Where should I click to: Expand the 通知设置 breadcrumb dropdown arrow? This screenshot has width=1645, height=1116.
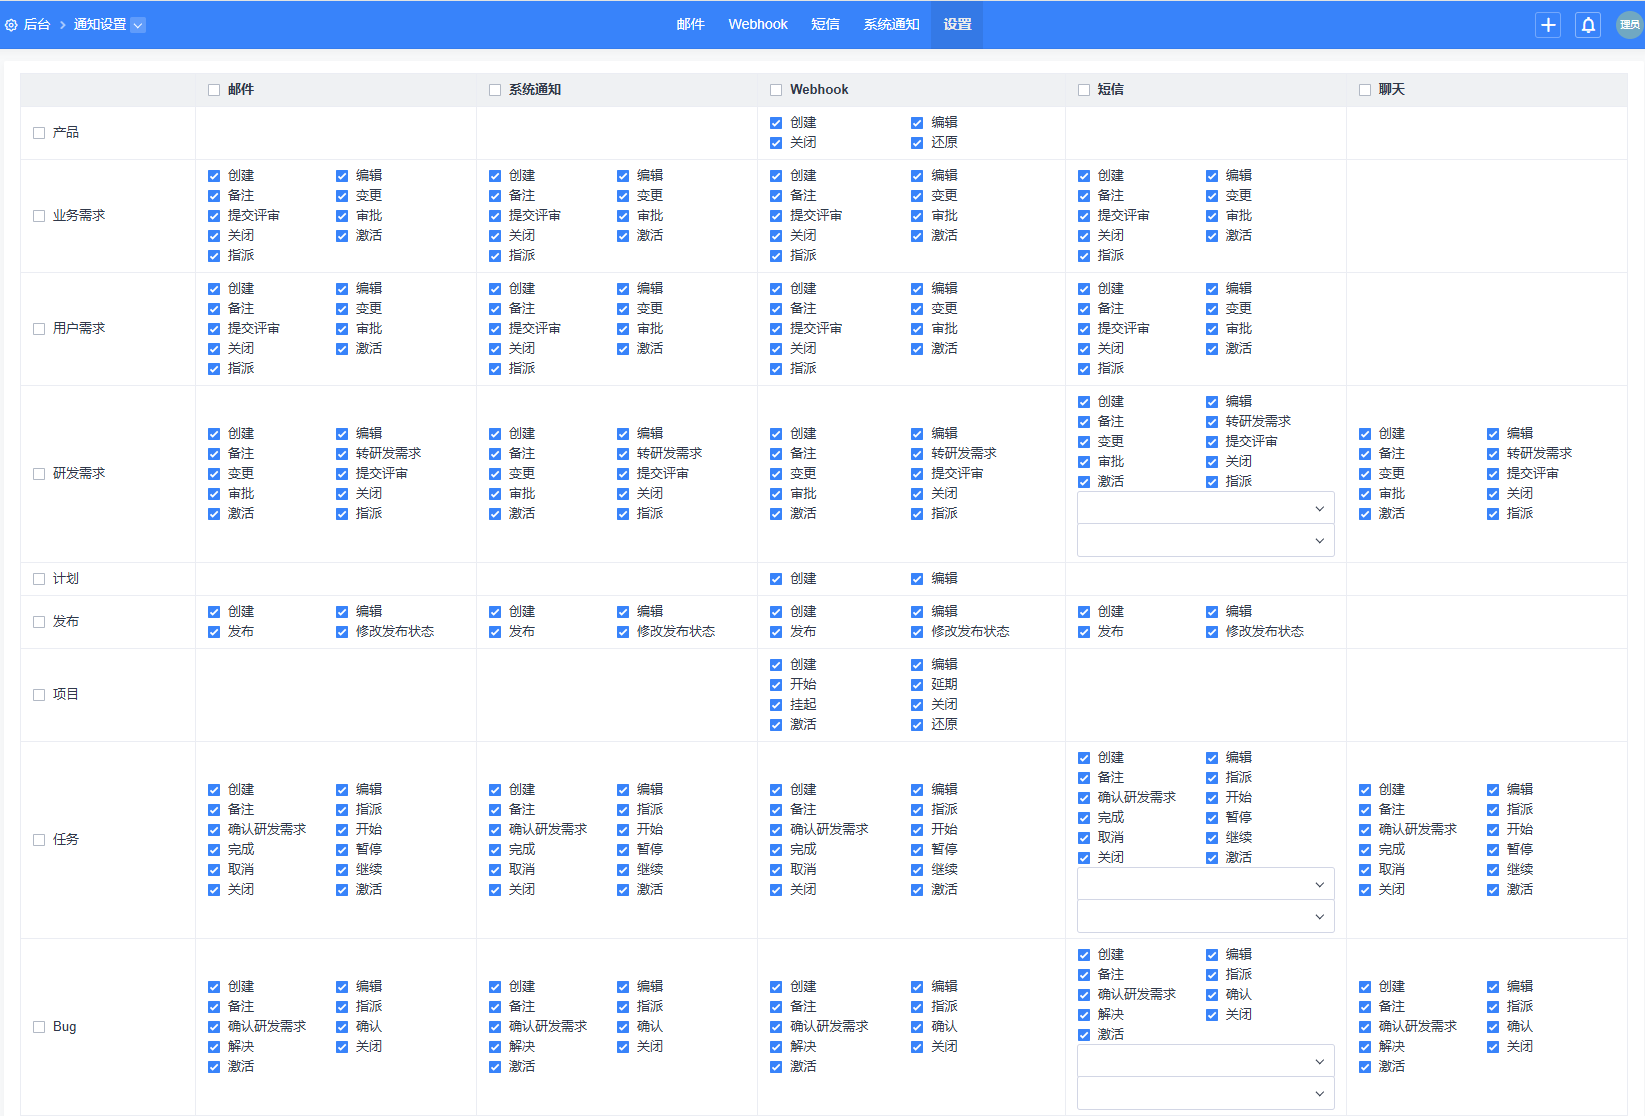coord(138,25)
